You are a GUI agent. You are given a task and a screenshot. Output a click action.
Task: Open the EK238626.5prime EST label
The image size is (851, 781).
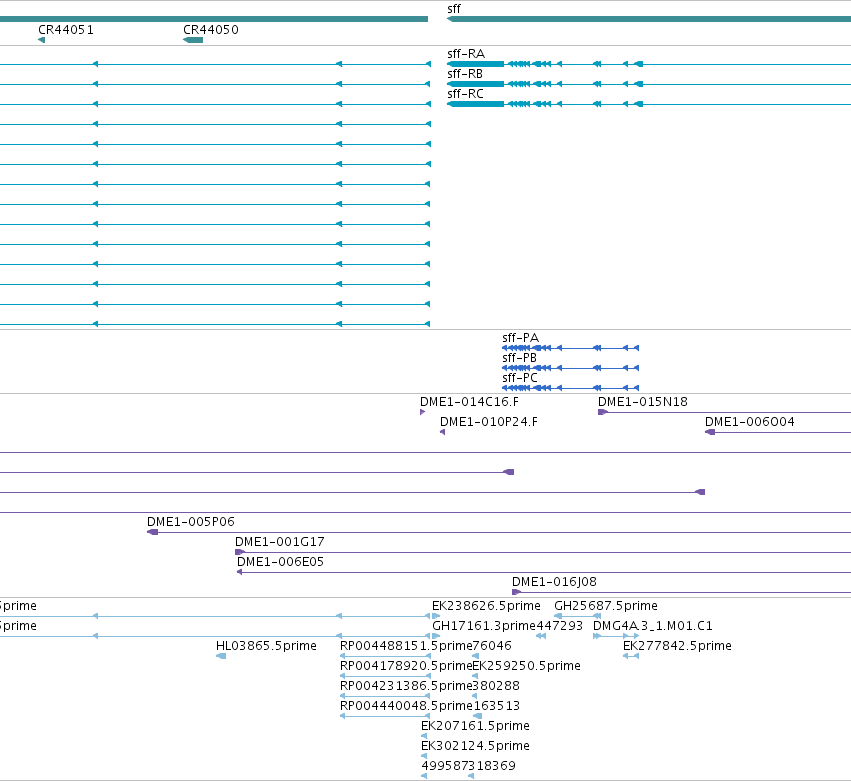click(x=486, y=606)
